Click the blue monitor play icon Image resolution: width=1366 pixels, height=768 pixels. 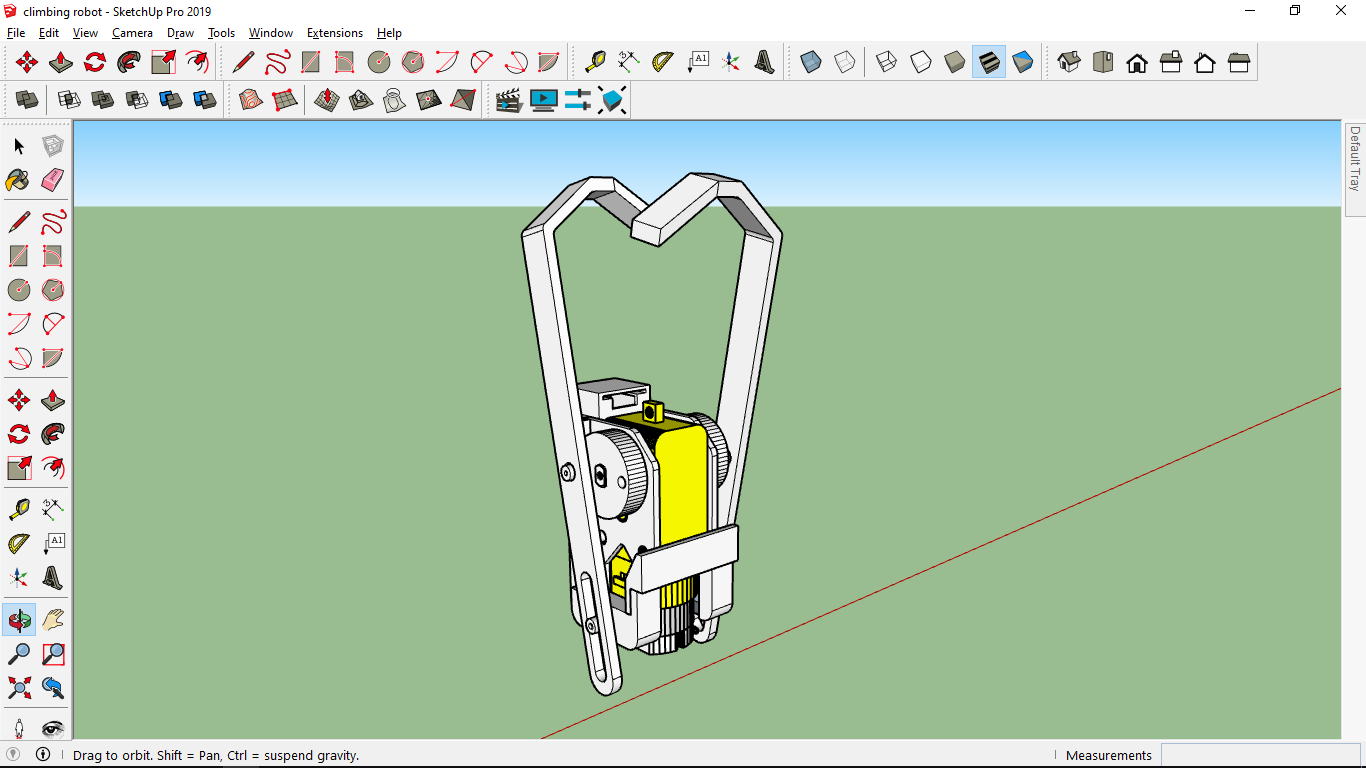point(544,100)
